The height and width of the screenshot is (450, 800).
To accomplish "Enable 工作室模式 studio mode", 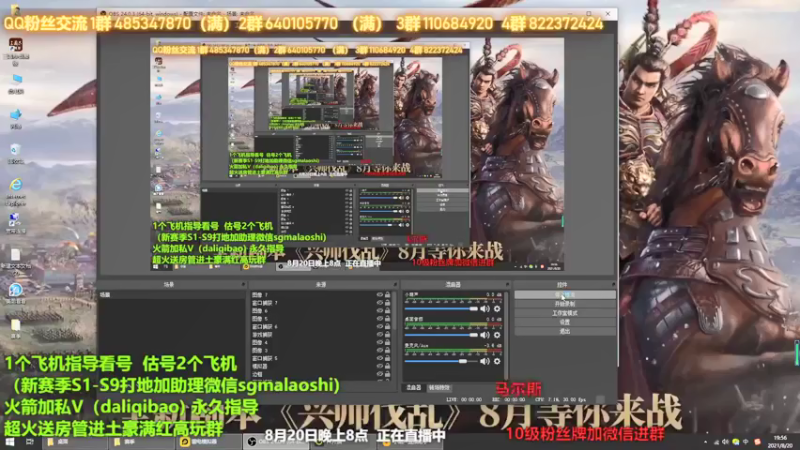I will (x=565, y=313).
